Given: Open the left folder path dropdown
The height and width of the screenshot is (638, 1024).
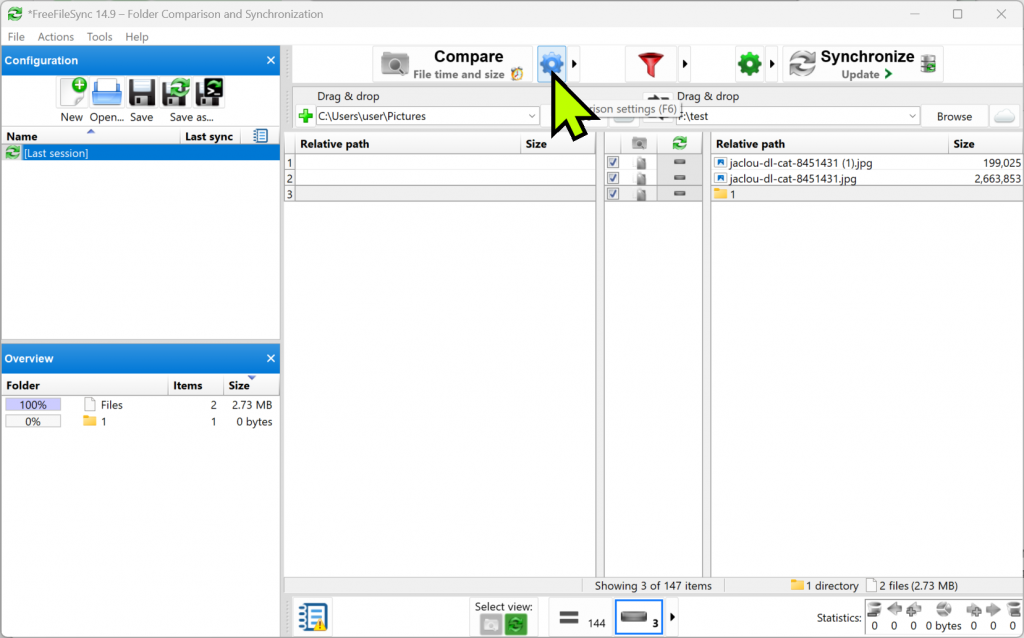Looking at the screenshot, I should 534,115.
